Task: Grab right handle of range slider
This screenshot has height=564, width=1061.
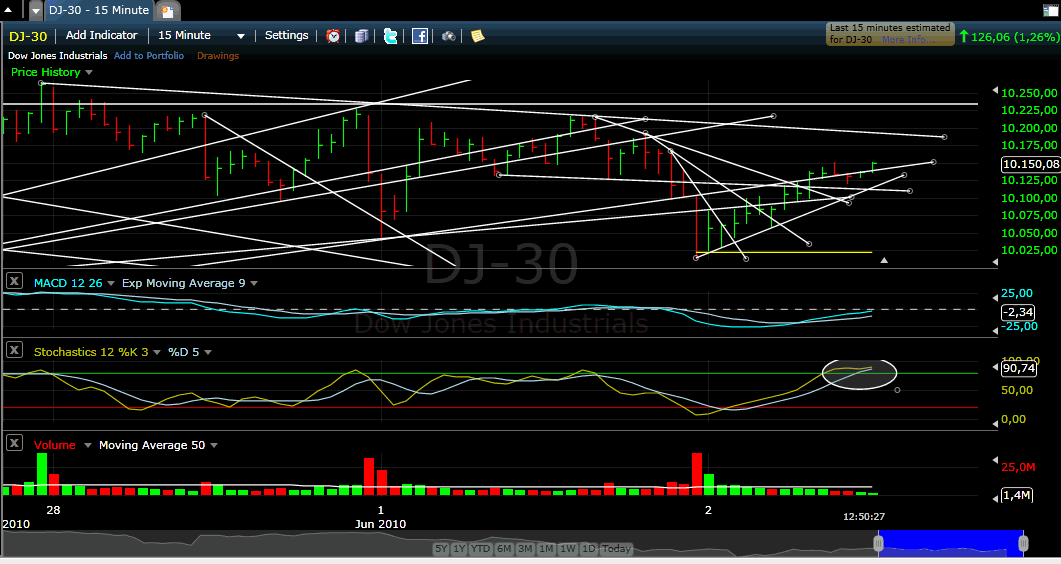Action: point(1023,543)
